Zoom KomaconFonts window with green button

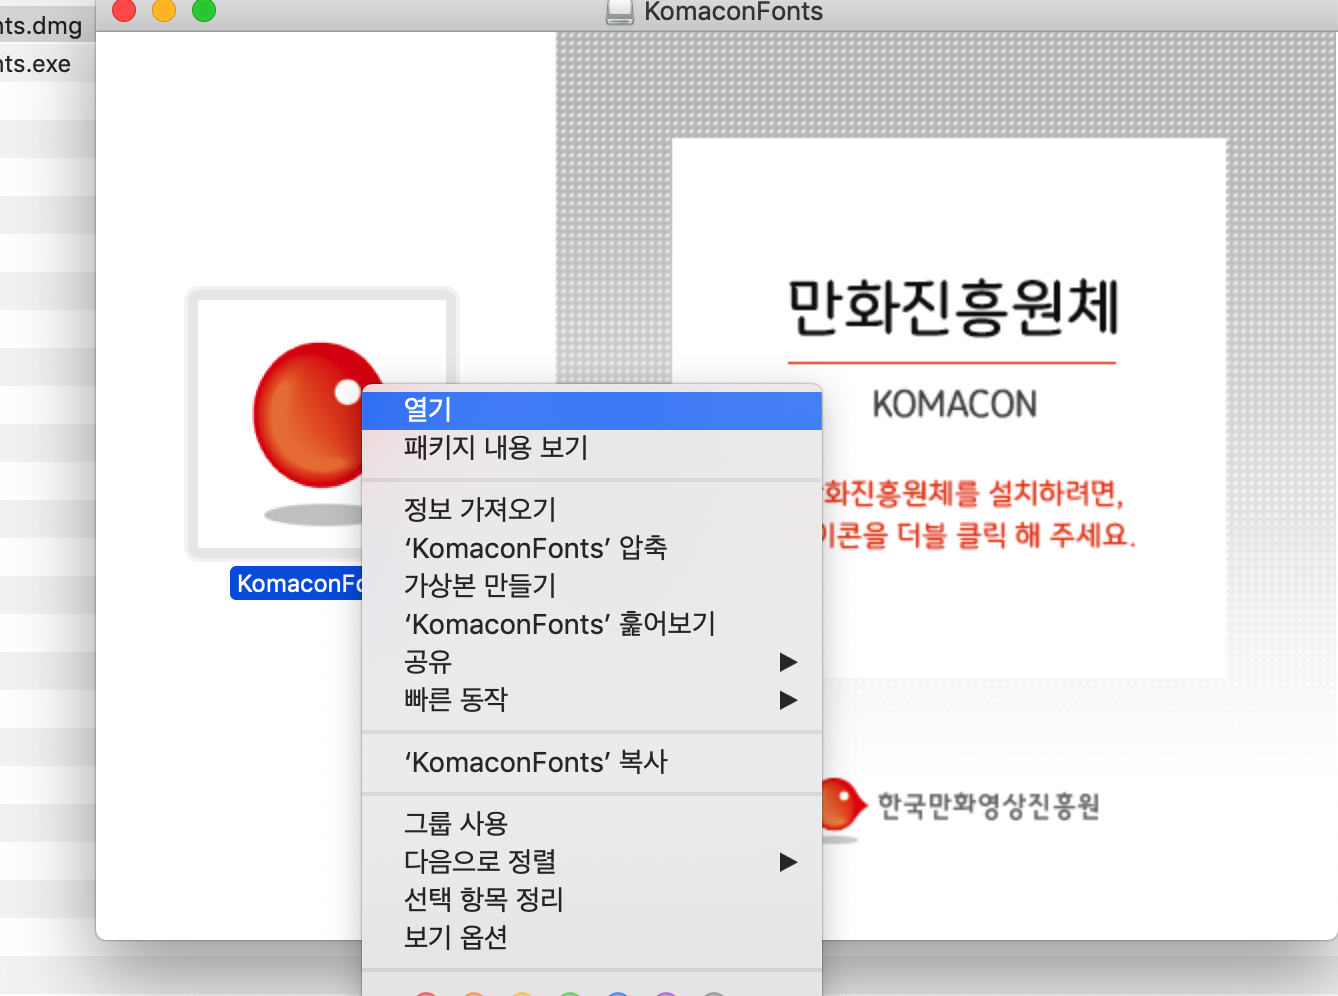[204, 10]
